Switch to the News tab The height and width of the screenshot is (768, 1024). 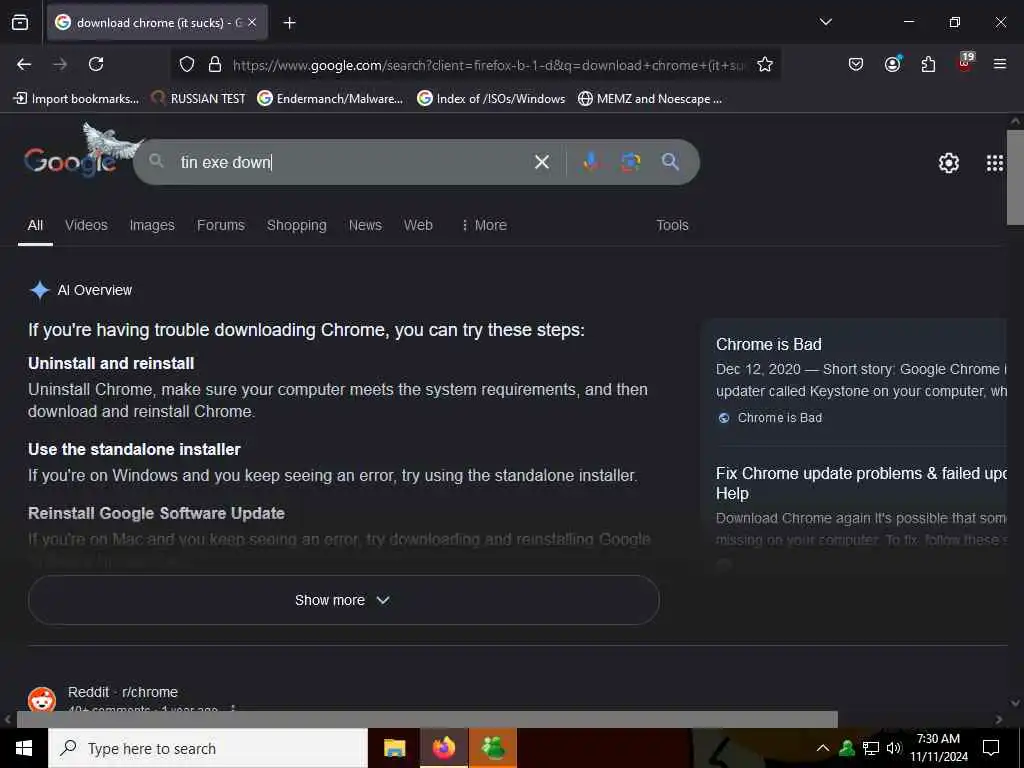365,225
